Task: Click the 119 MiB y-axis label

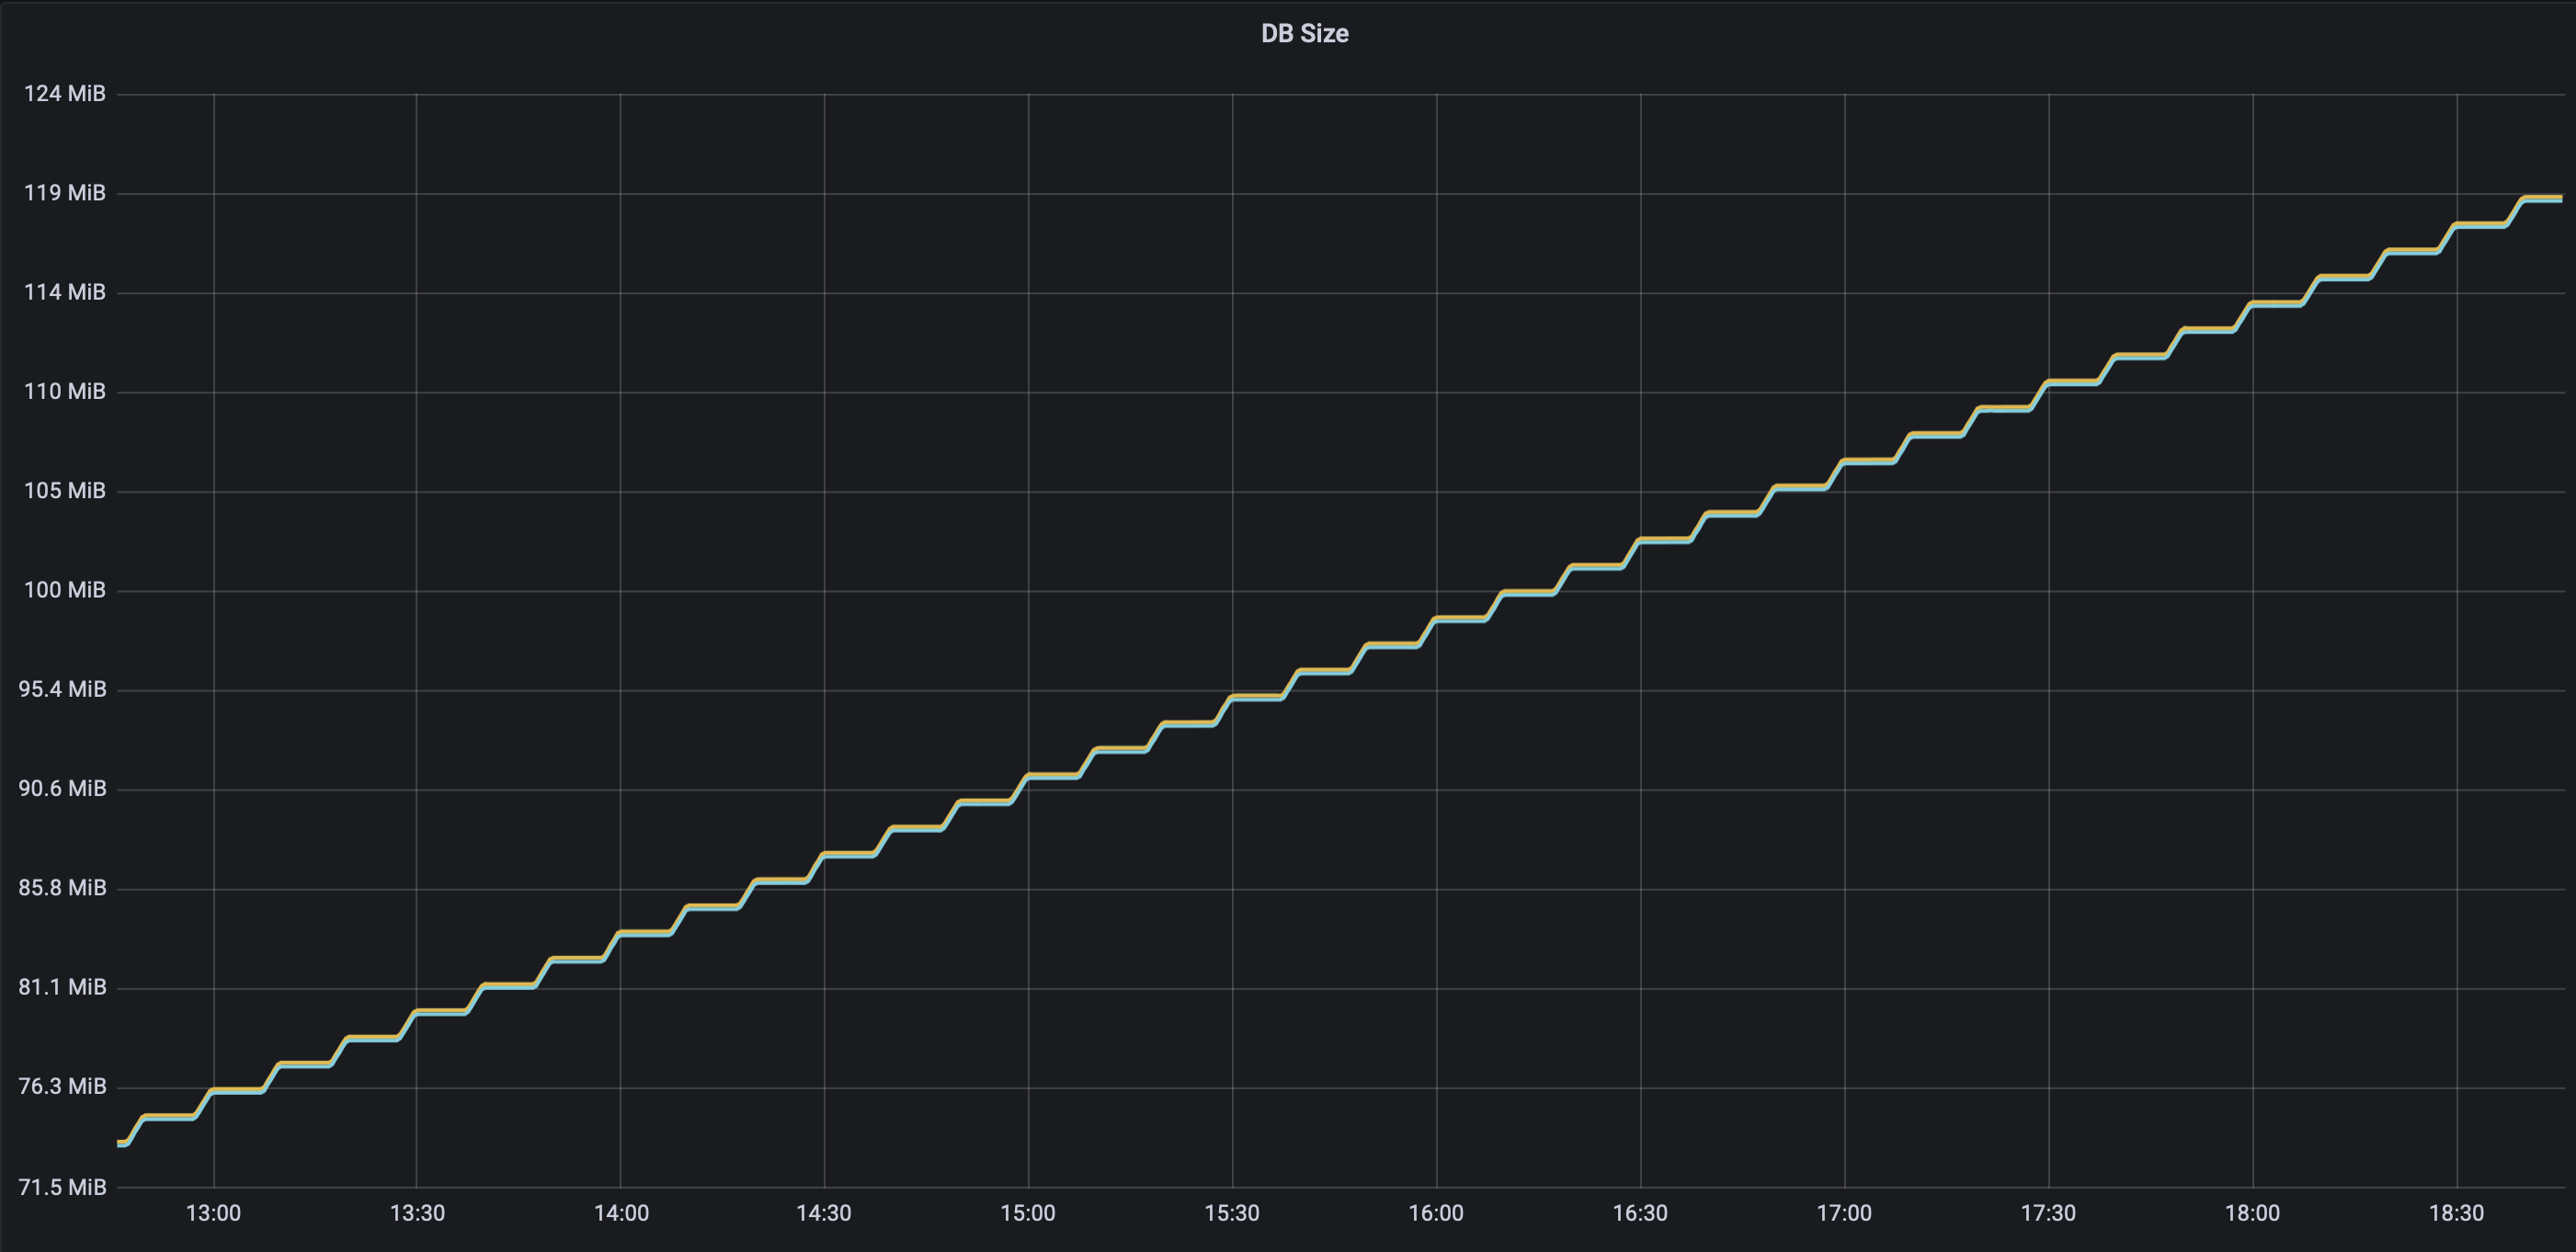Action: (64, 193)
